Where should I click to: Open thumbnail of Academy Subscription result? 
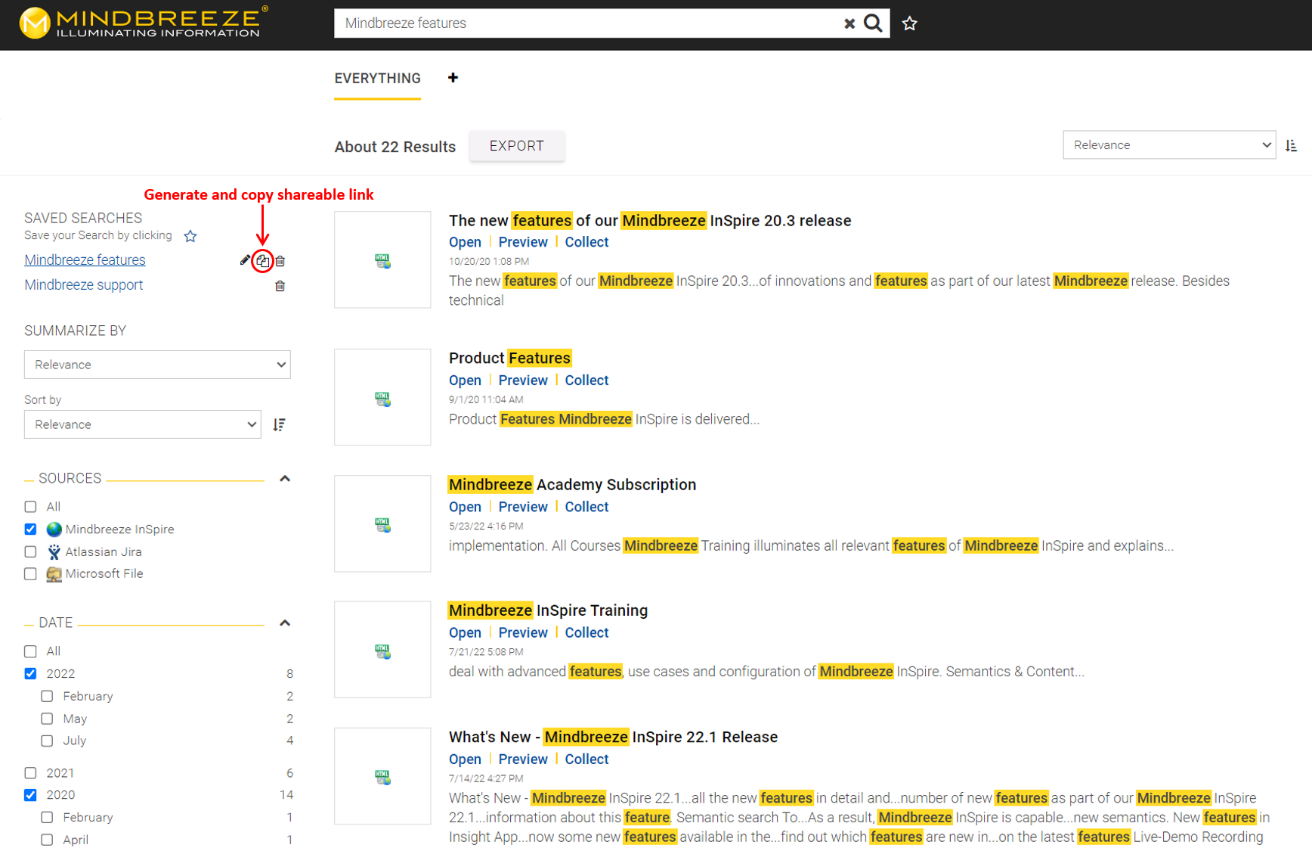coord(382,524)
